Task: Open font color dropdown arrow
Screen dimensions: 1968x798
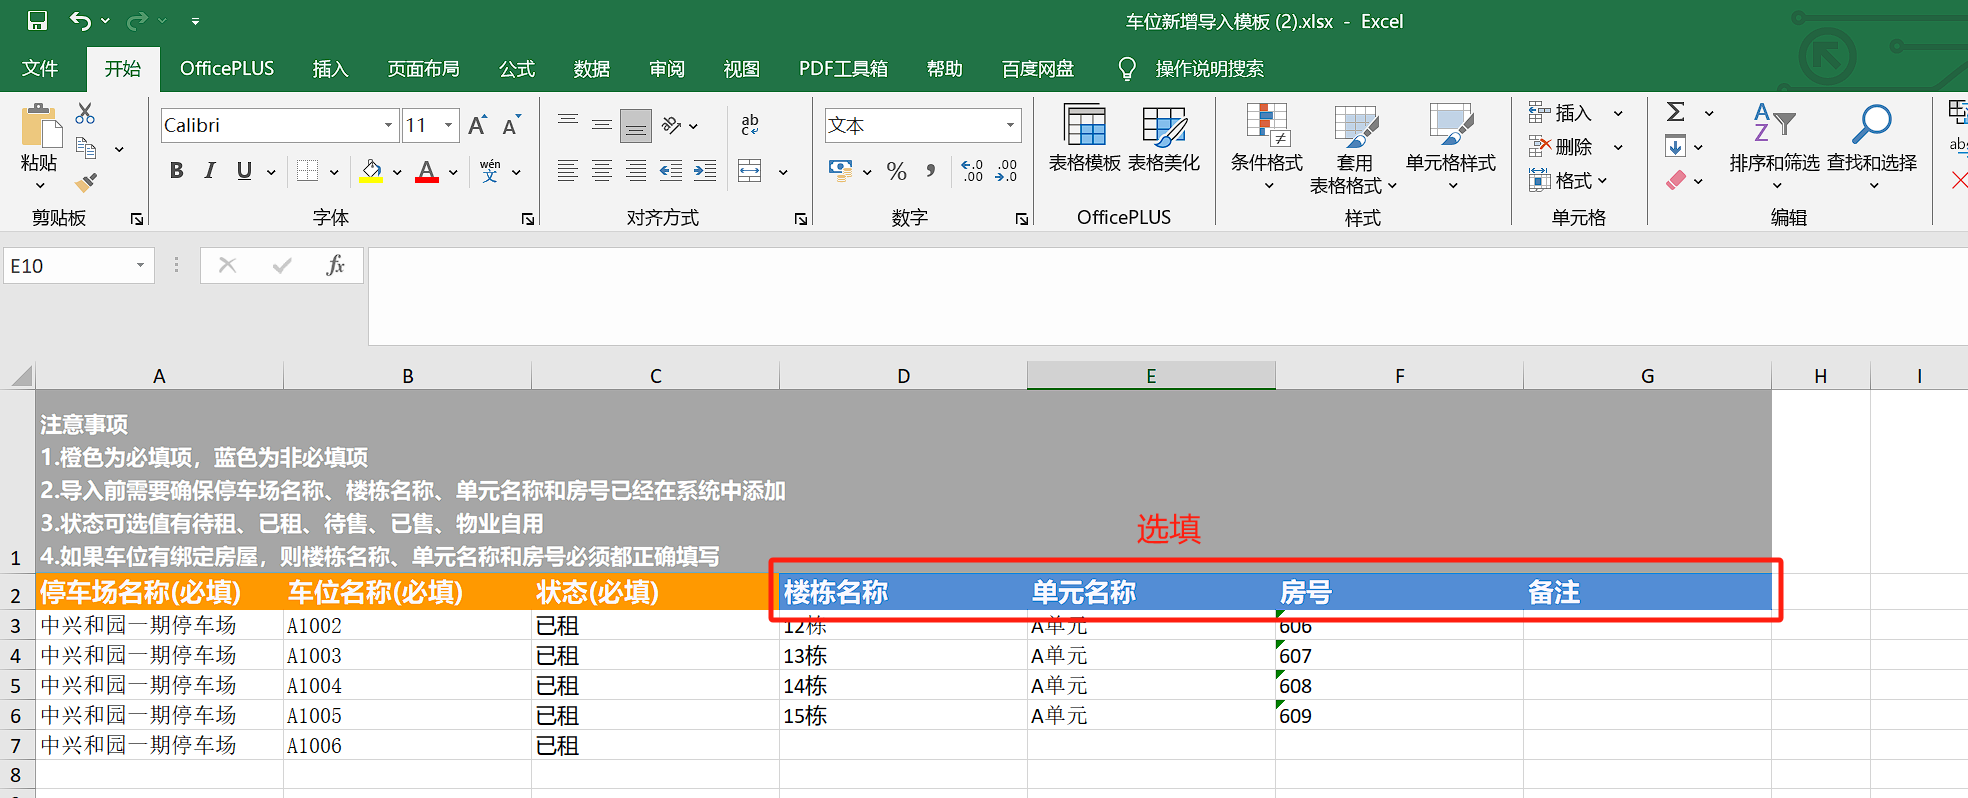Action: pyautogui.click(x=453, y=172)
